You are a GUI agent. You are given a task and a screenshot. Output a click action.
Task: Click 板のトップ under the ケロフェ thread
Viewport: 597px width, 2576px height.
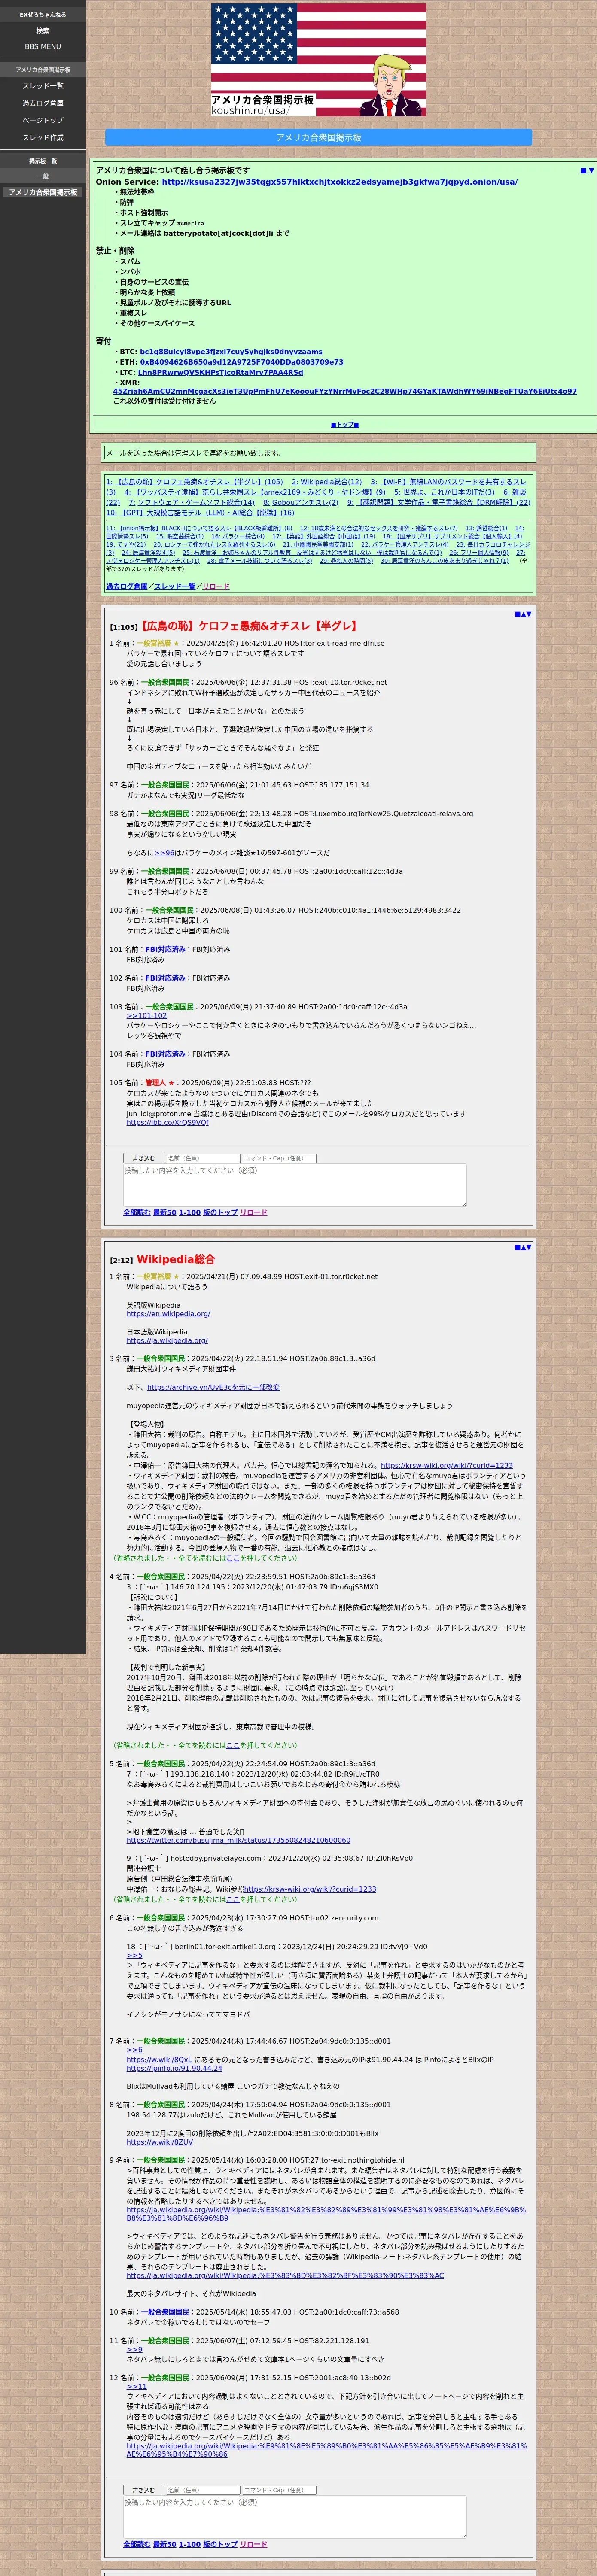tap(220, 1212)
